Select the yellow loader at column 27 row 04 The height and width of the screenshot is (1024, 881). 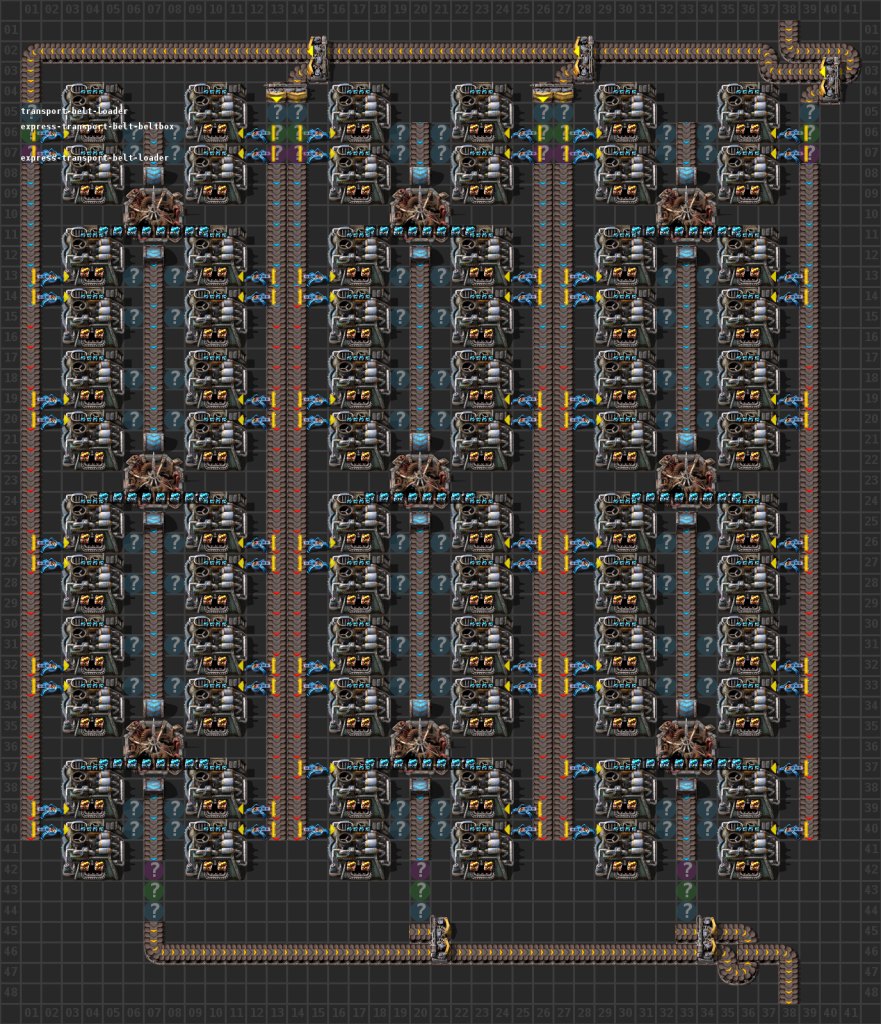564,92
